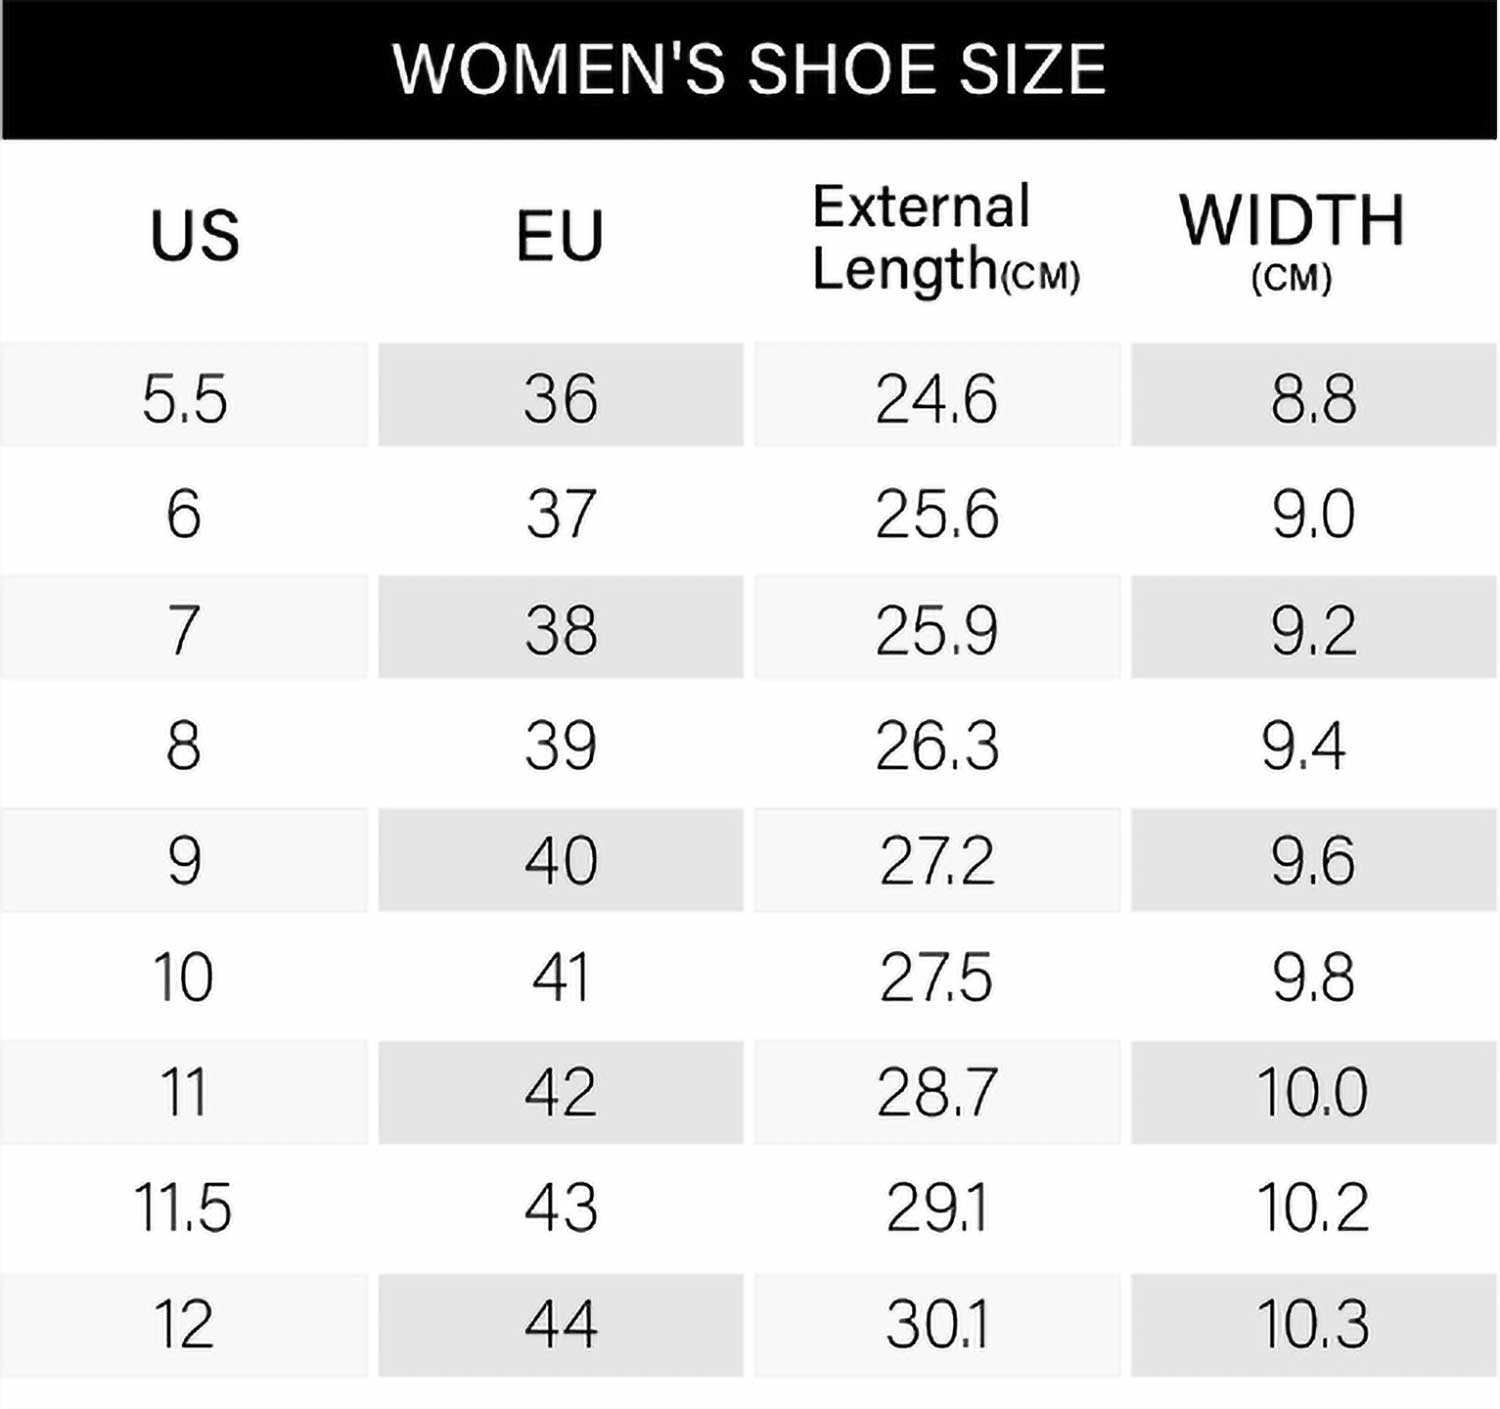Screen dimensions: 1500x1409
Task: Click the WOMEN'S SHOE SIZE title banner
Action: (x=749, y=69)
